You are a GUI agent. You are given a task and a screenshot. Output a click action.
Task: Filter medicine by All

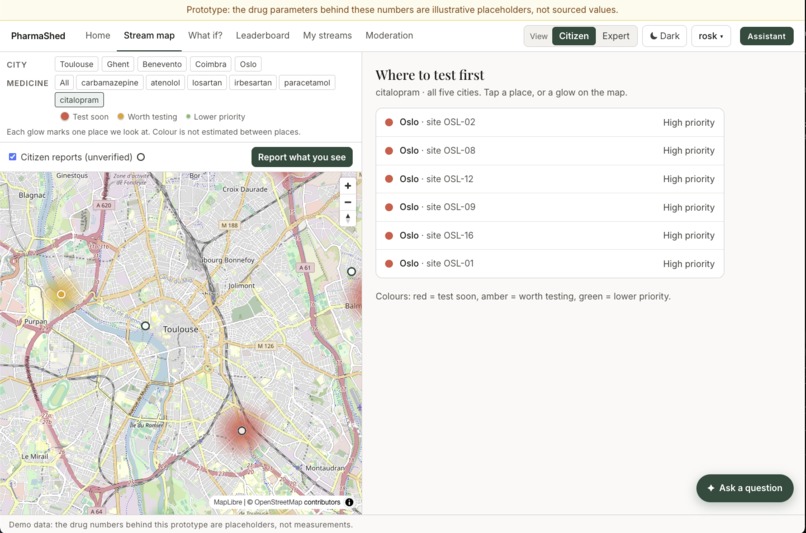click(x=64, y=83)
